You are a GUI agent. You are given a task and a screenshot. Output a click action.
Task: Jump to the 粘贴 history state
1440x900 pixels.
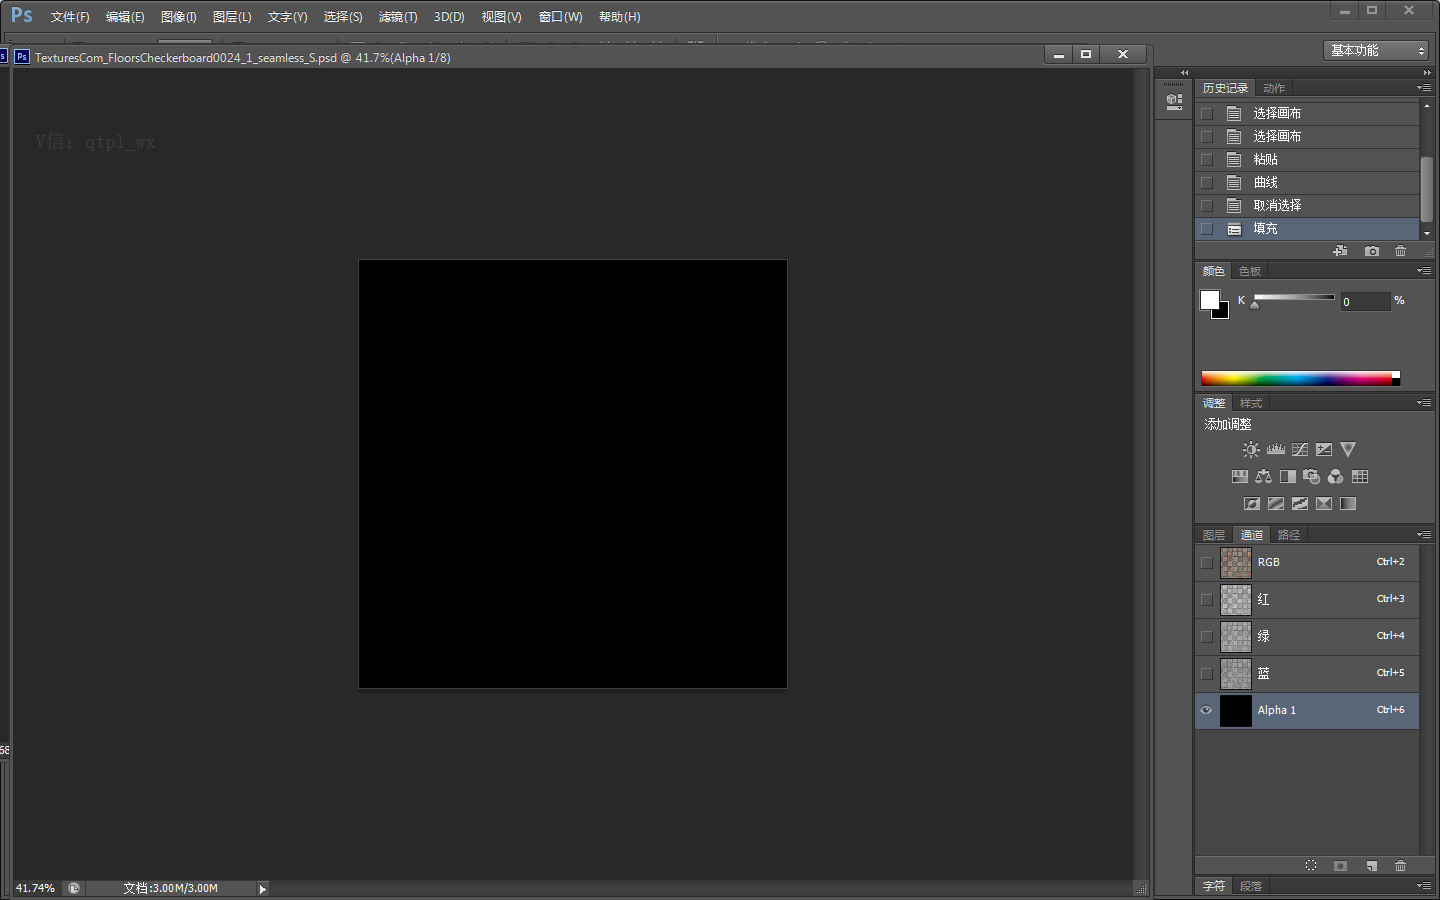point(1307,160)
